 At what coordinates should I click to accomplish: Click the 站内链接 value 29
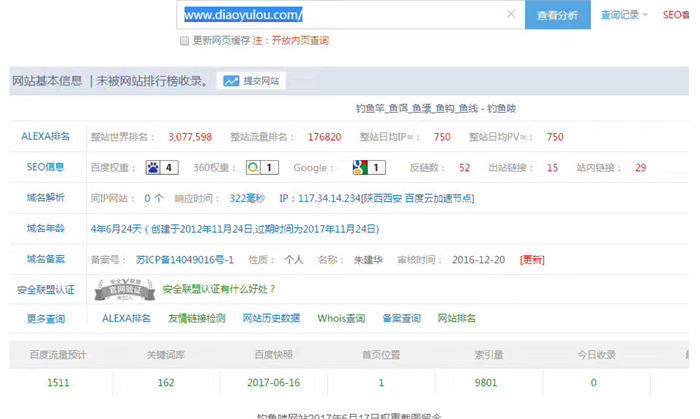(x=641, y=168)
